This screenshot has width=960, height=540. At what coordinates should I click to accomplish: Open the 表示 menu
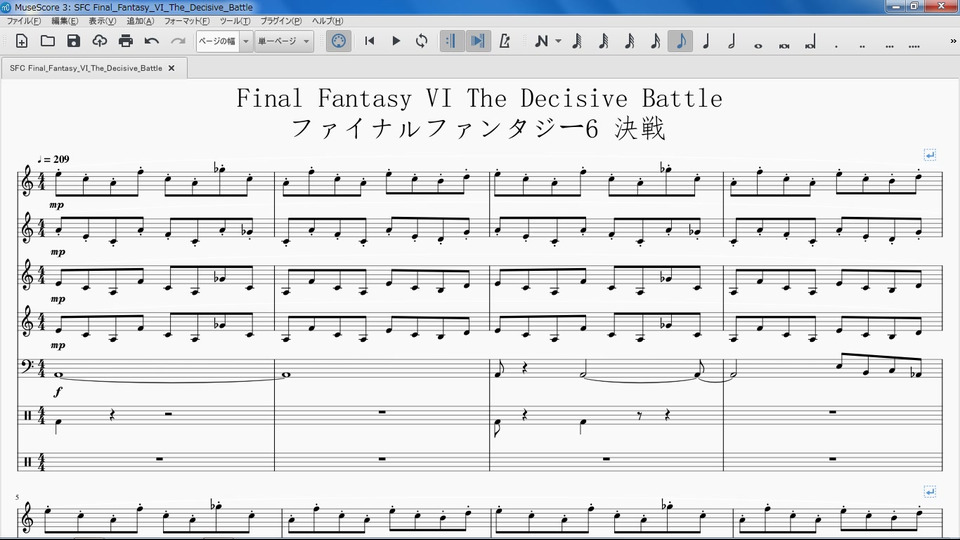click(102, 21)
